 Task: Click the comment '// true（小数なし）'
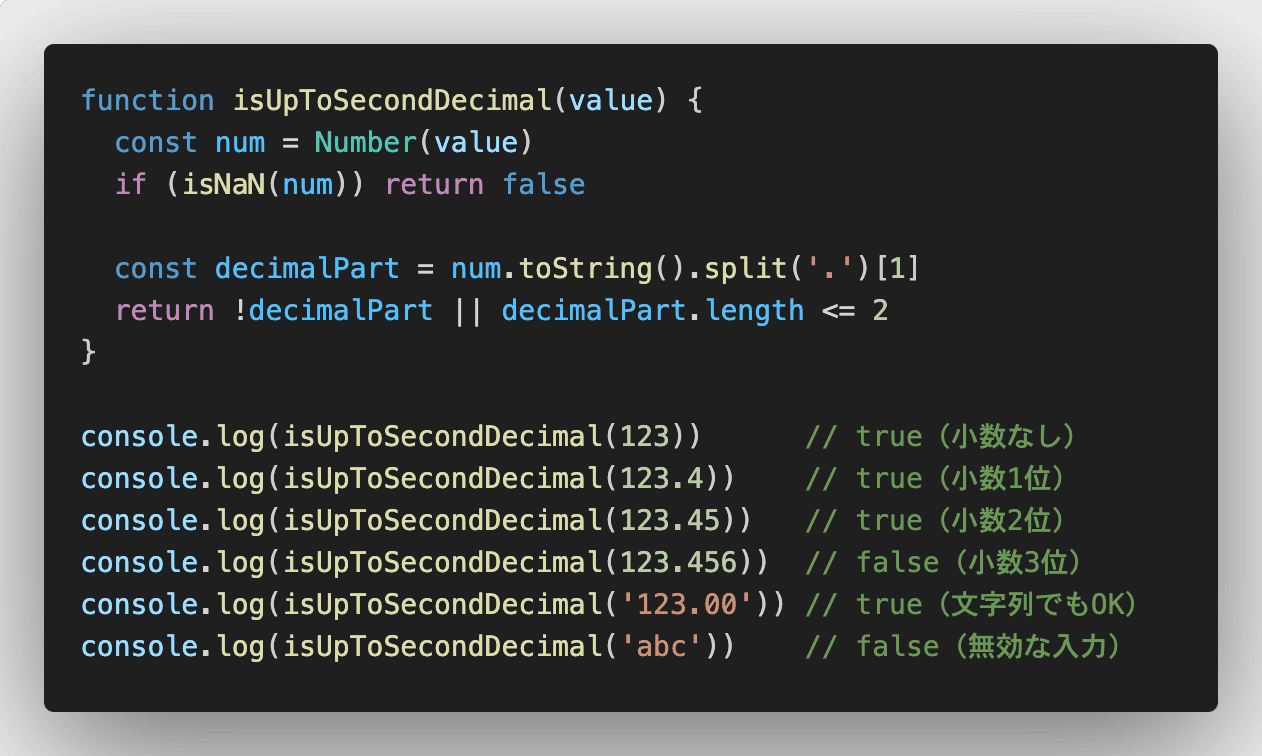click(941, 437)
